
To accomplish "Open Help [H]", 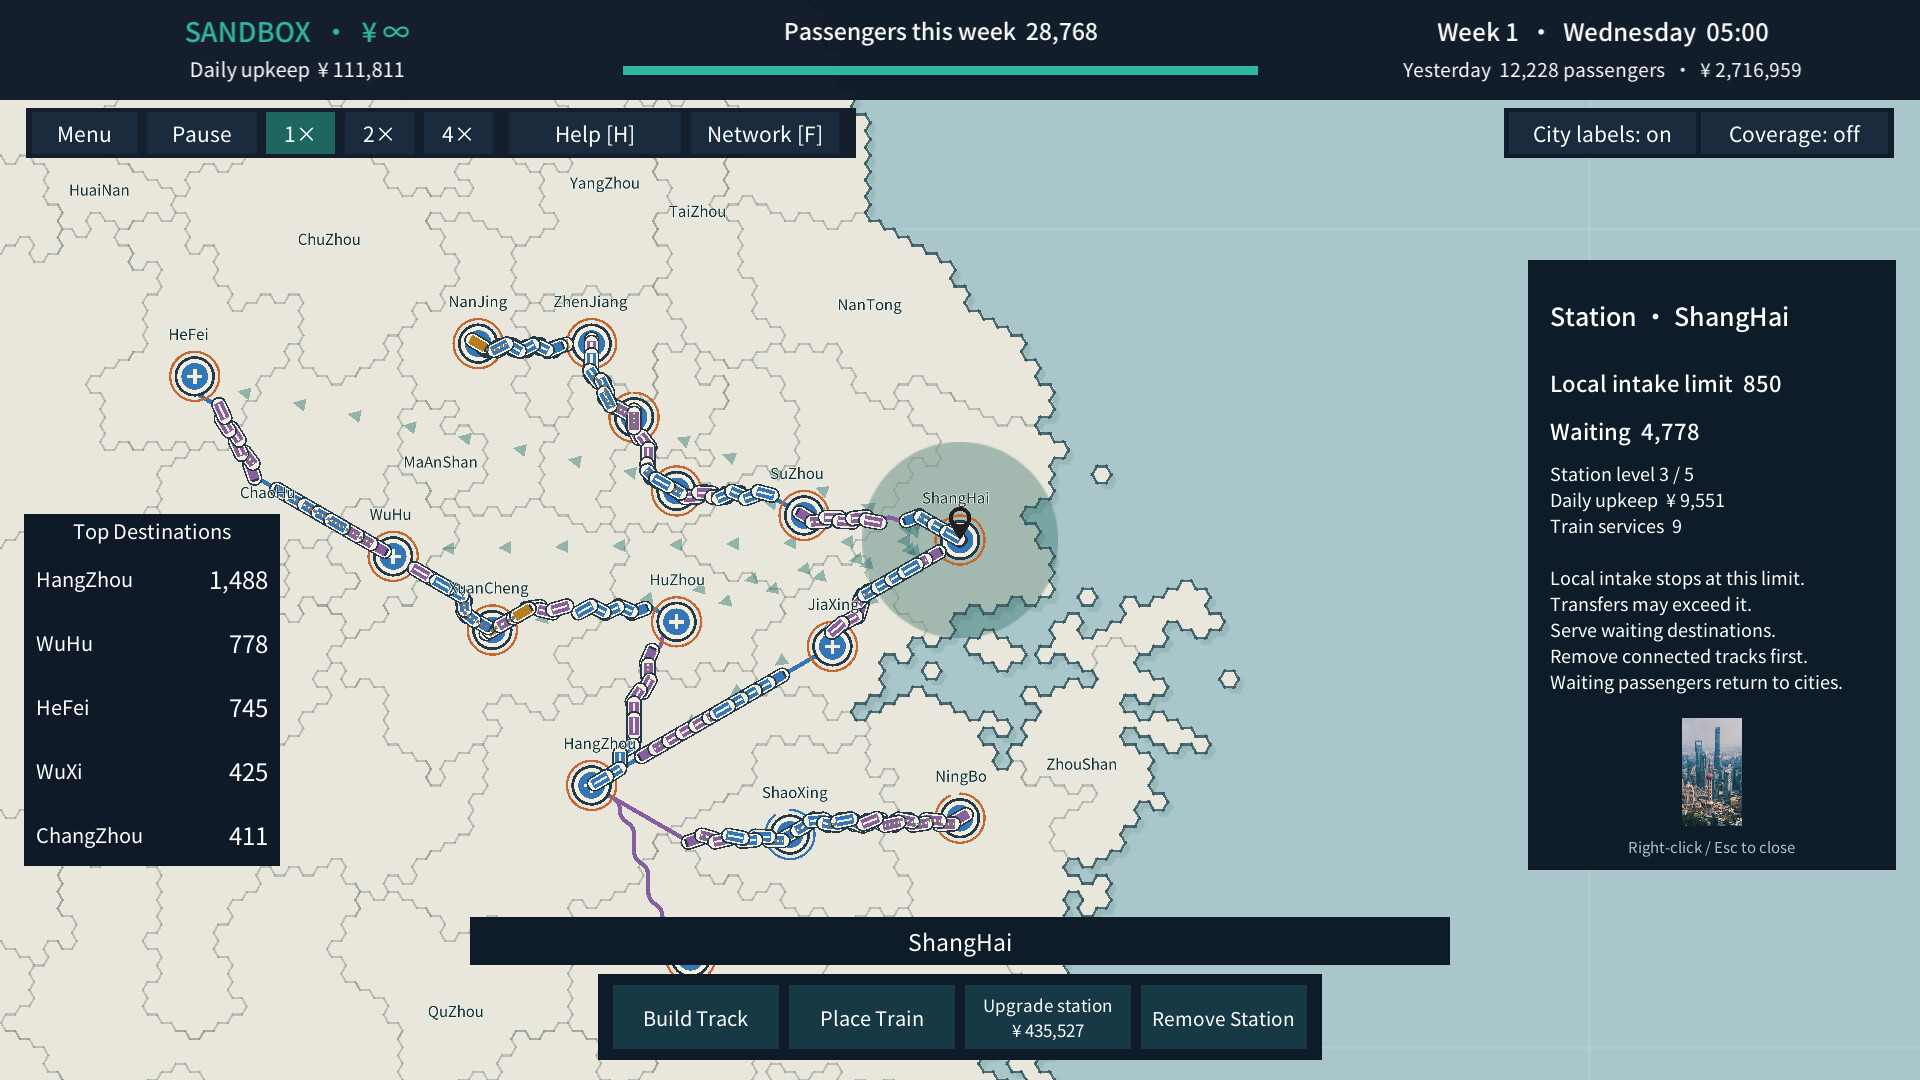I will pos(595,134).
